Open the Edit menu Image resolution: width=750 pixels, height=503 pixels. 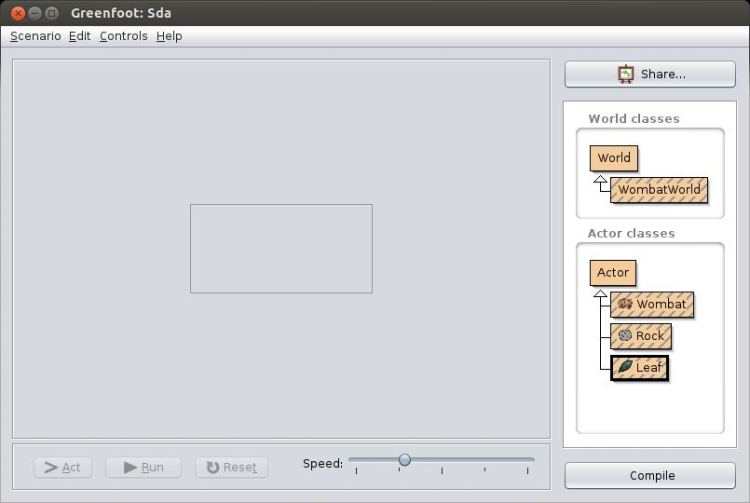(x=79, y=36)
